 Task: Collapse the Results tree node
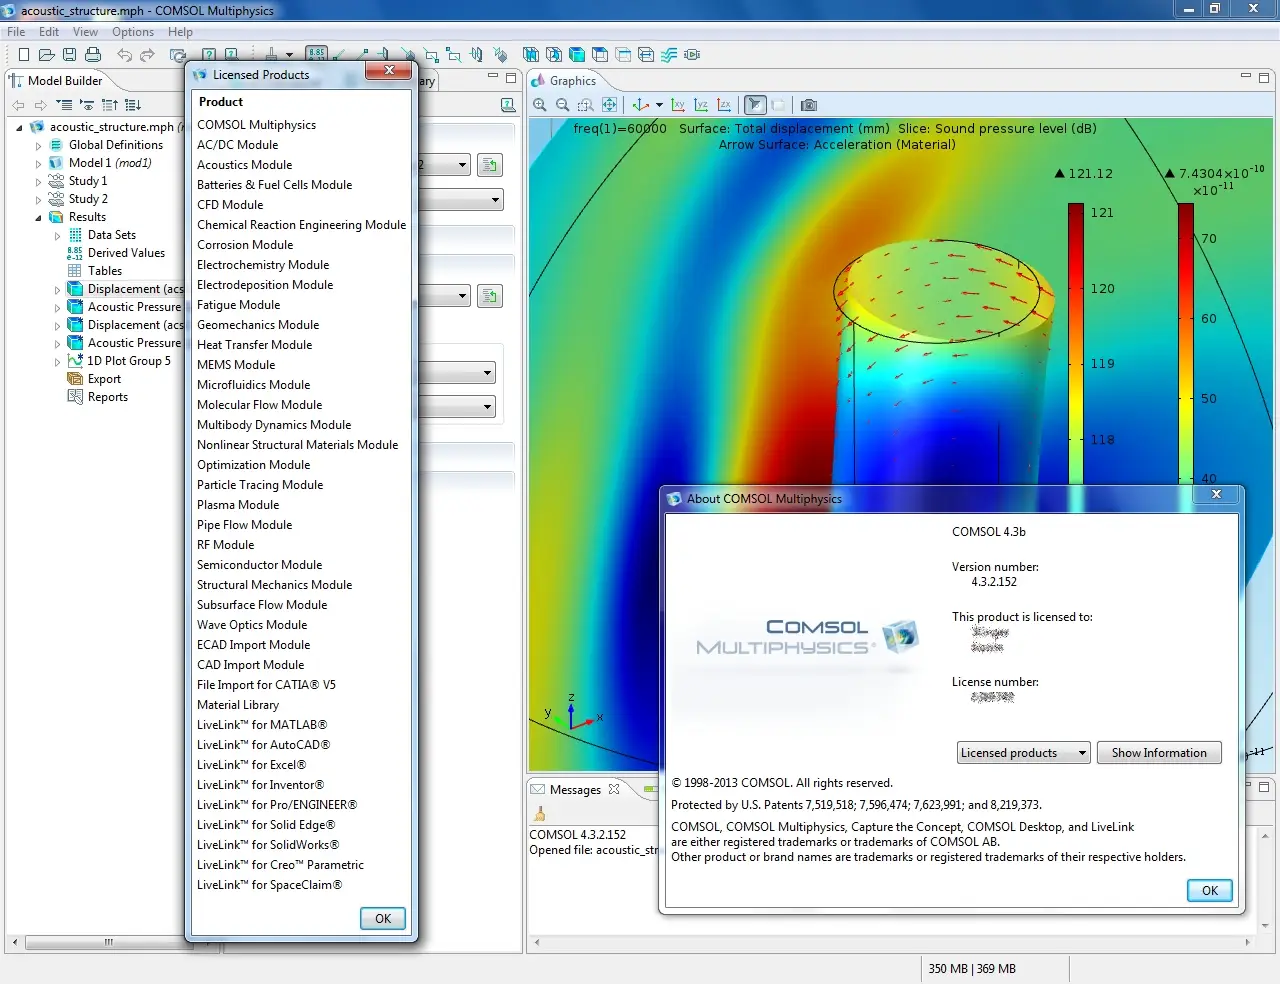39,218
